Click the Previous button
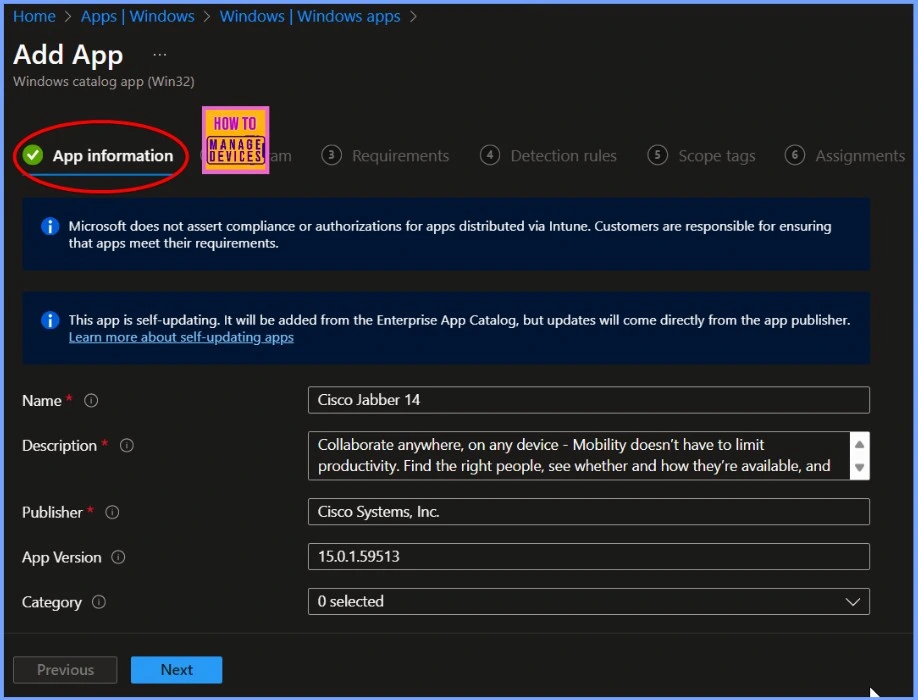 [65, 670]
